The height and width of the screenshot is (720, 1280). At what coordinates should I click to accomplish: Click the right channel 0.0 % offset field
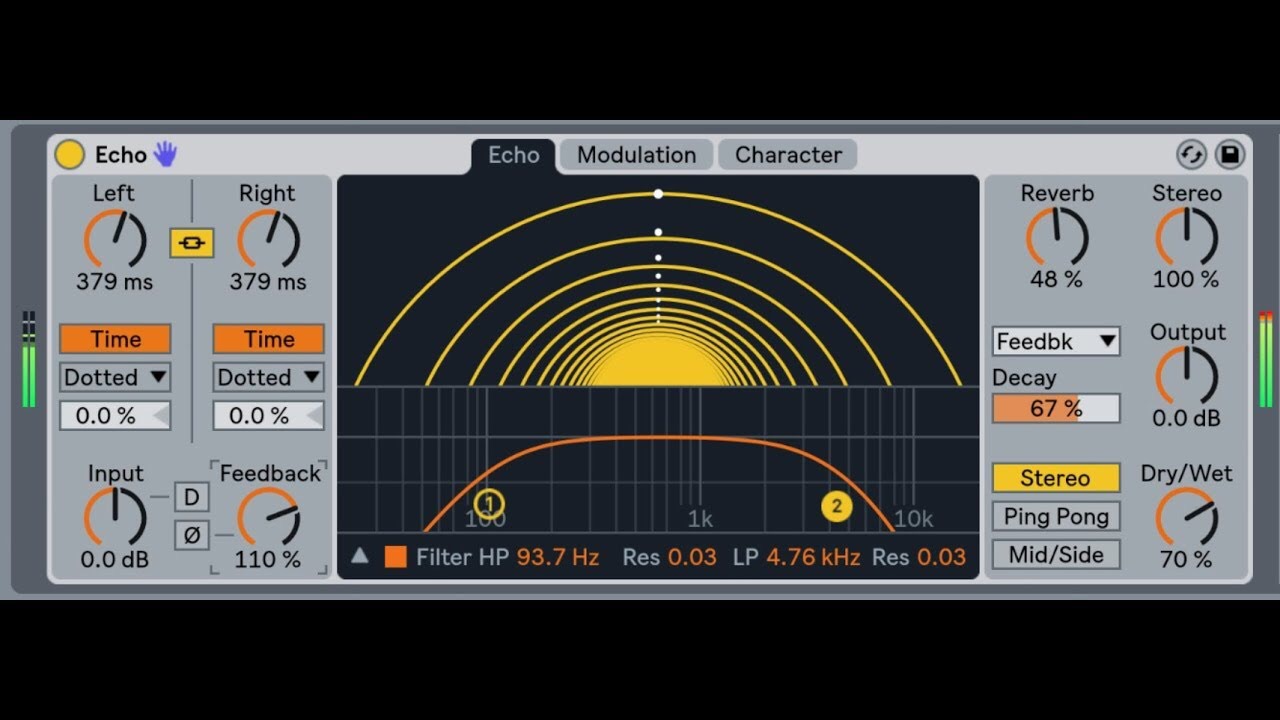coord(268,415)
